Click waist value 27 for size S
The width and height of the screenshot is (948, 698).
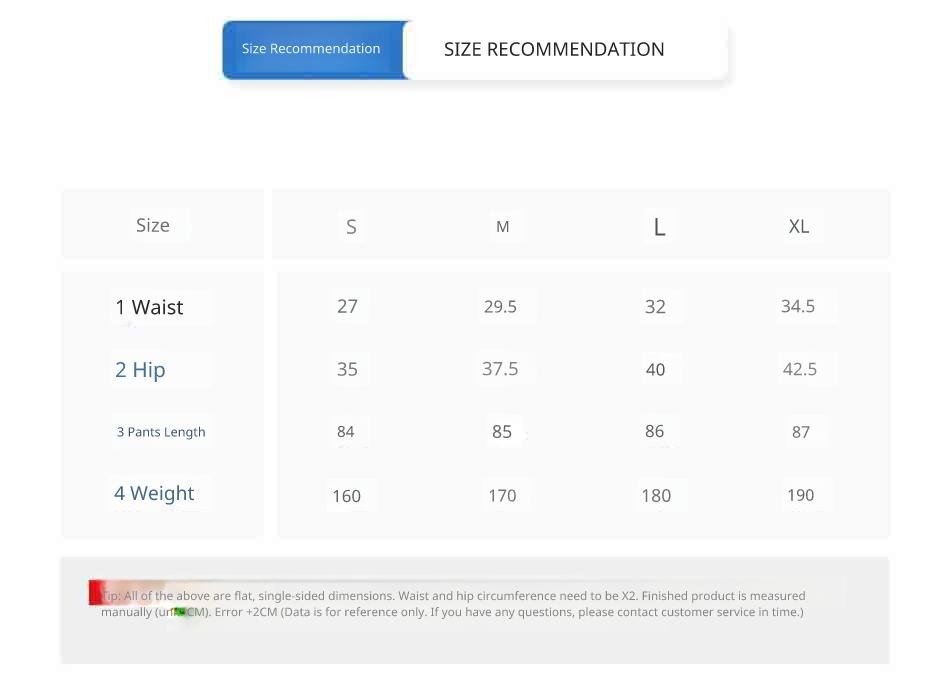coord(347,306)
